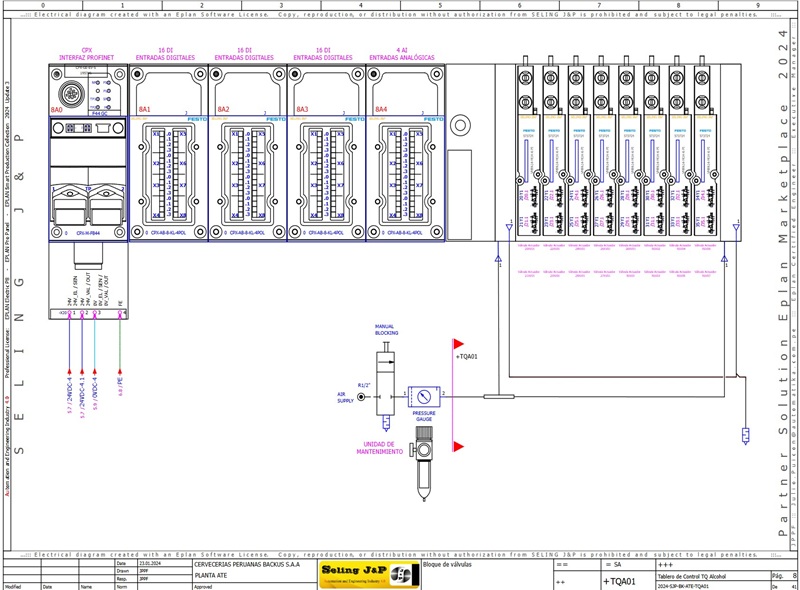Select the 8A2 device tag
Screen dimensions: 800x590
(223, 109)
